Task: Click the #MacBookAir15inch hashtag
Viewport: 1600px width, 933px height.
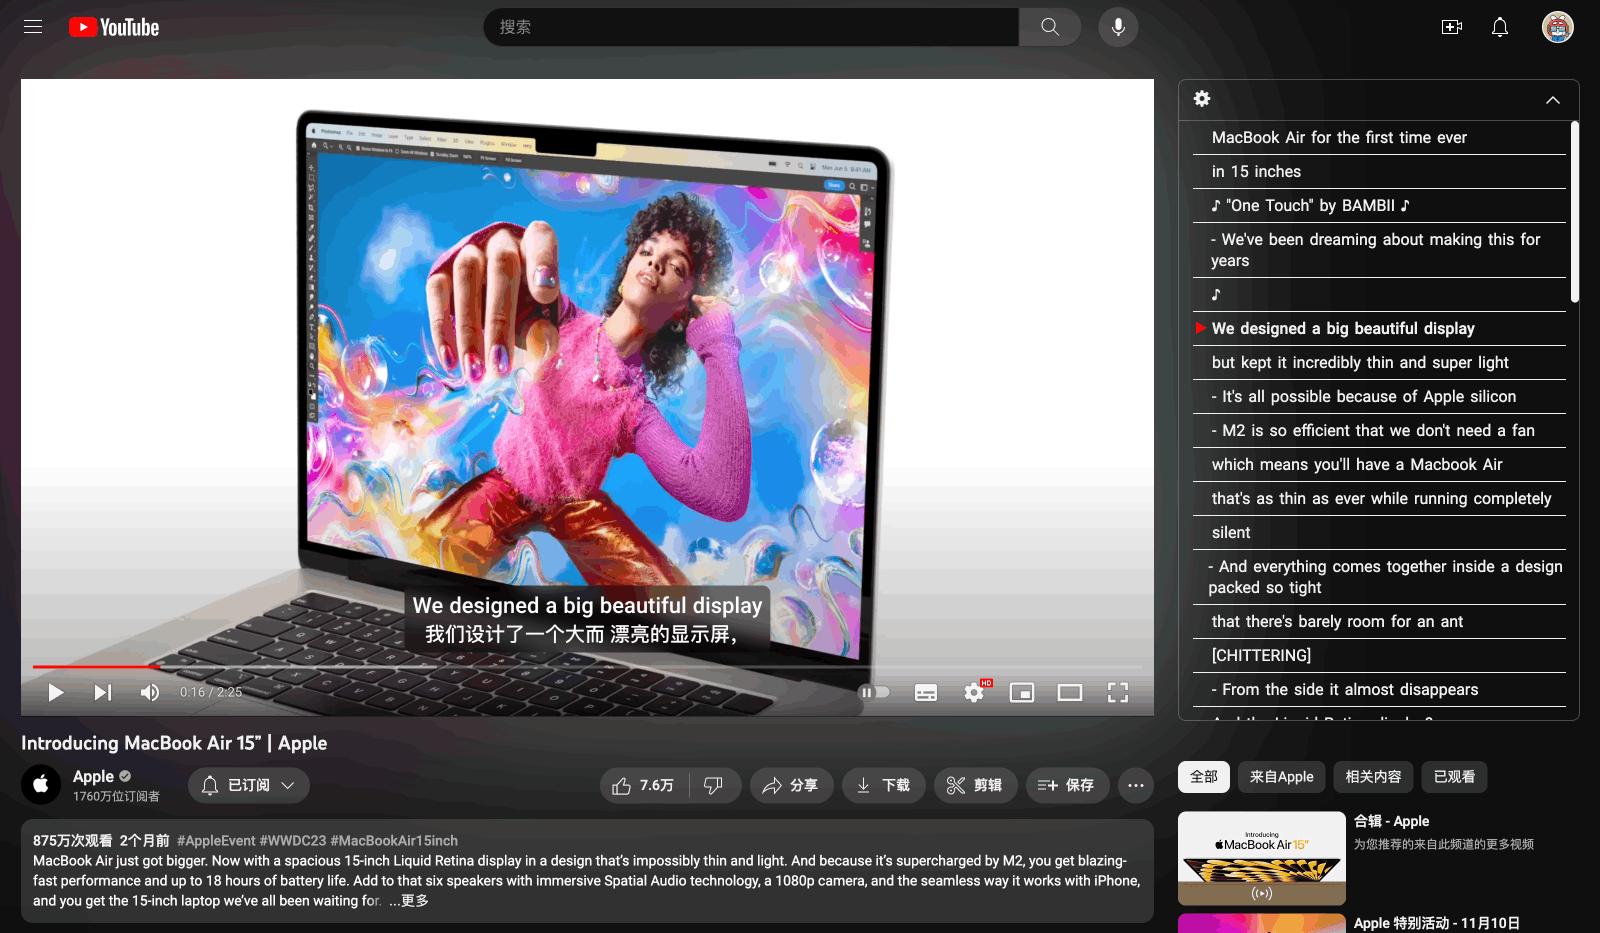Action: tap(394, 841)
